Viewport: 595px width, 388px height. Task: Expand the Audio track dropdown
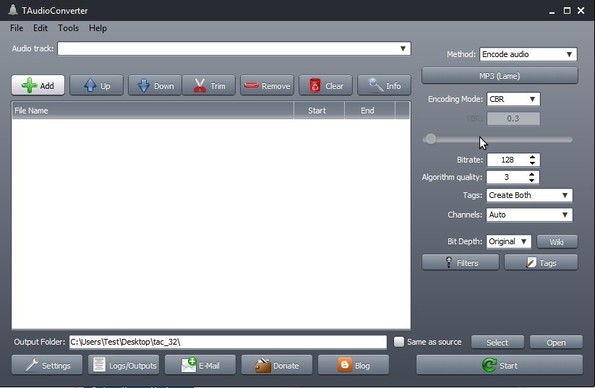pos(234,49)
